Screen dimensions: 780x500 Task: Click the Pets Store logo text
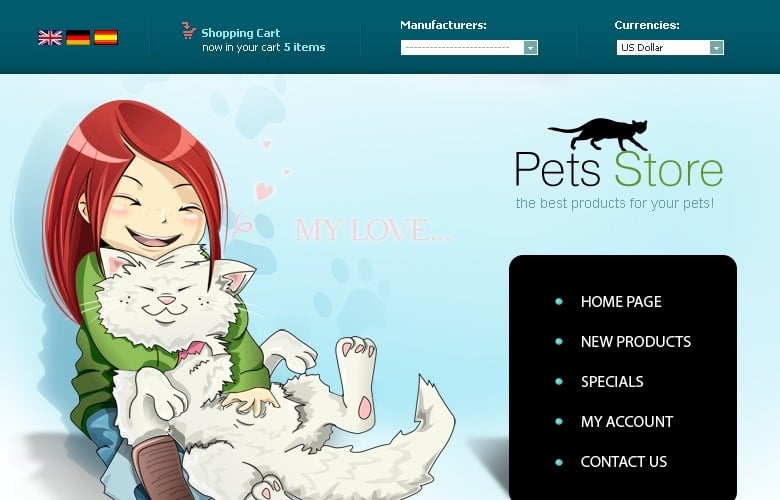619,169
